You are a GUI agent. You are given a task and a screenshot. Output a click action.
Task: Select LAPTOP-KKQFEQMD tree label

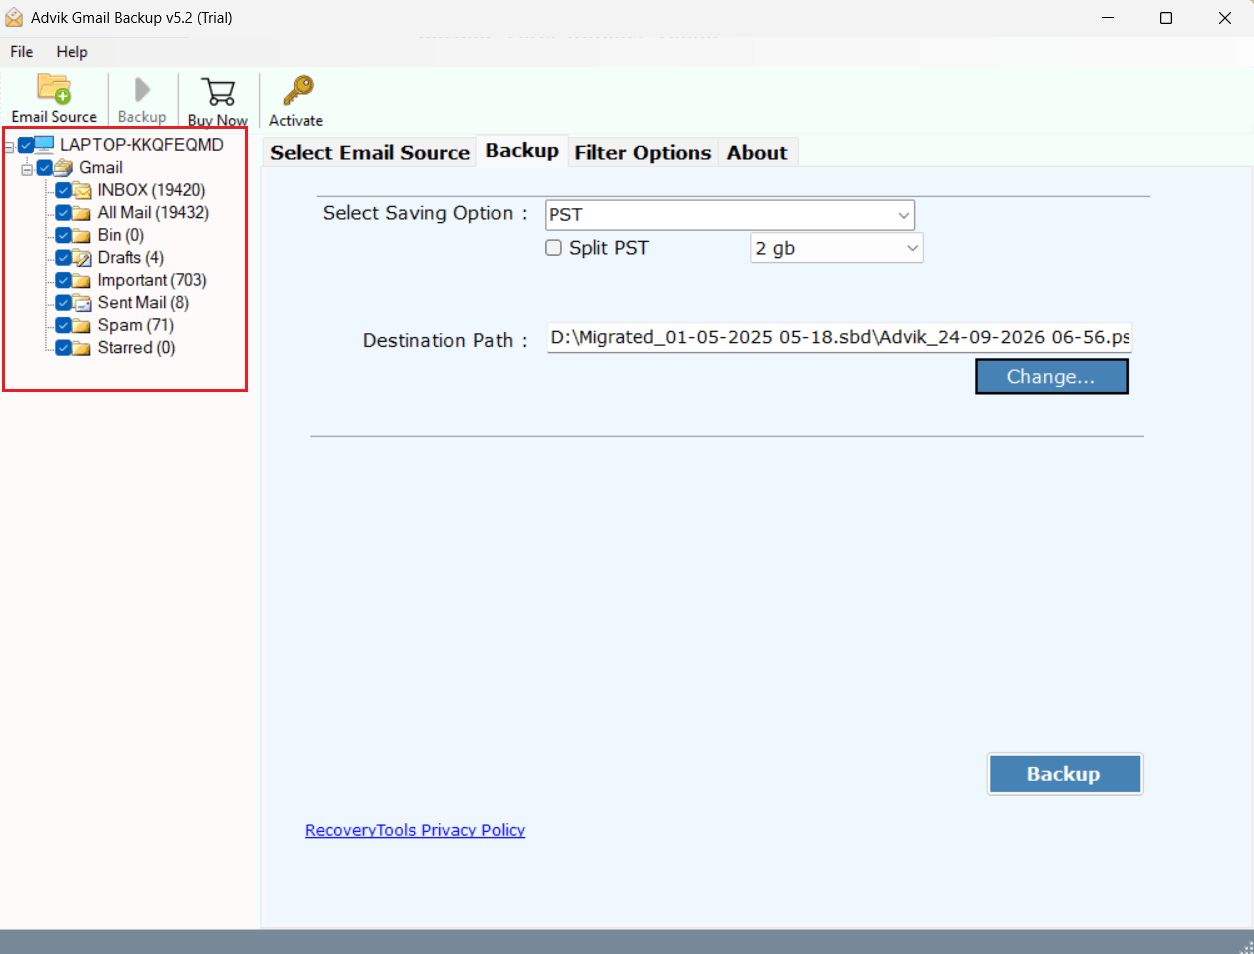pos(142,145)
